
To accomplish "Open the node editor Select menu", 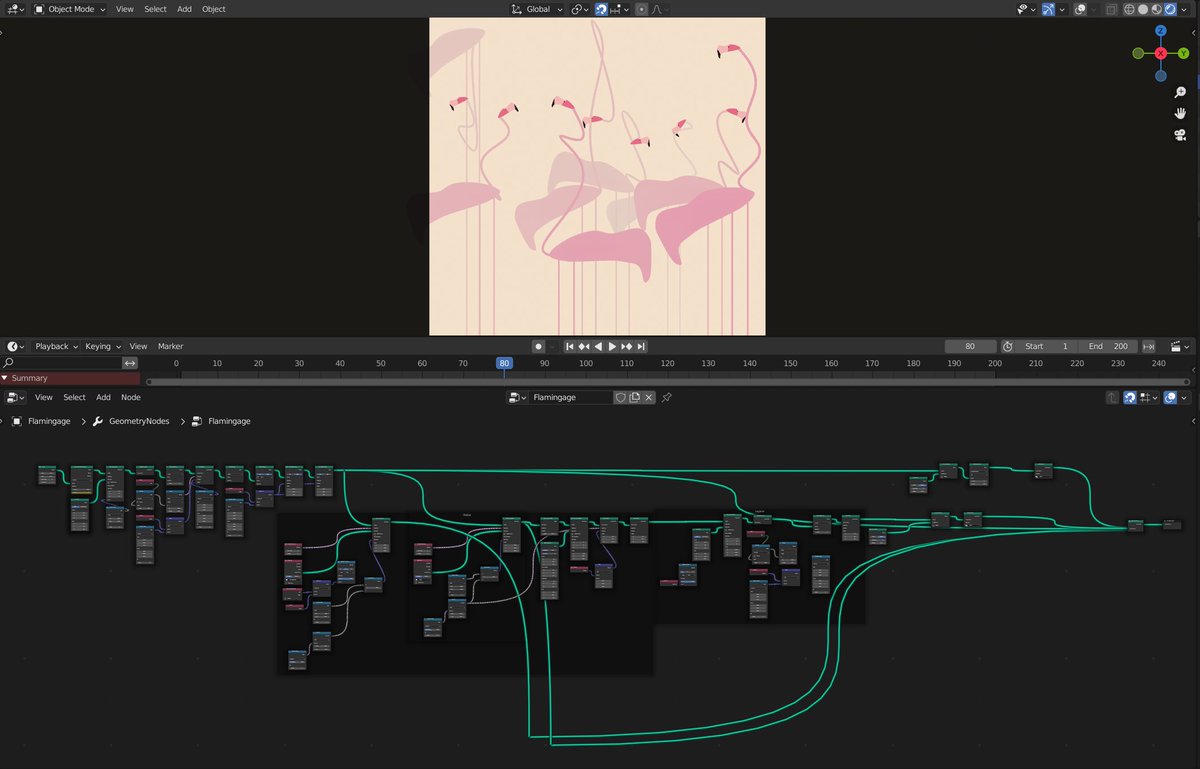I will (x=75, y=397).
